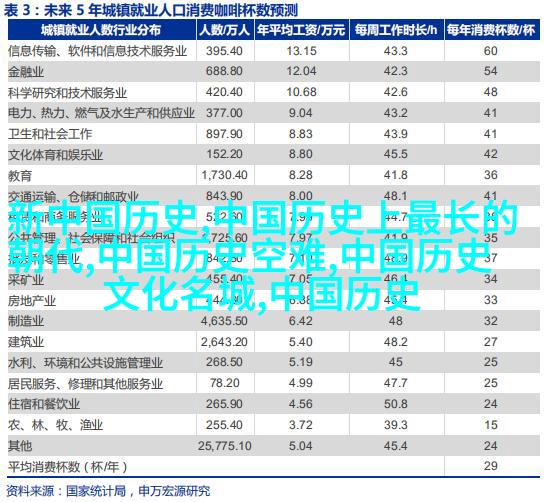Select the 建筑业 row label
Image resolution: width=546 pixels, height=502 pixels.
point(26,342)
